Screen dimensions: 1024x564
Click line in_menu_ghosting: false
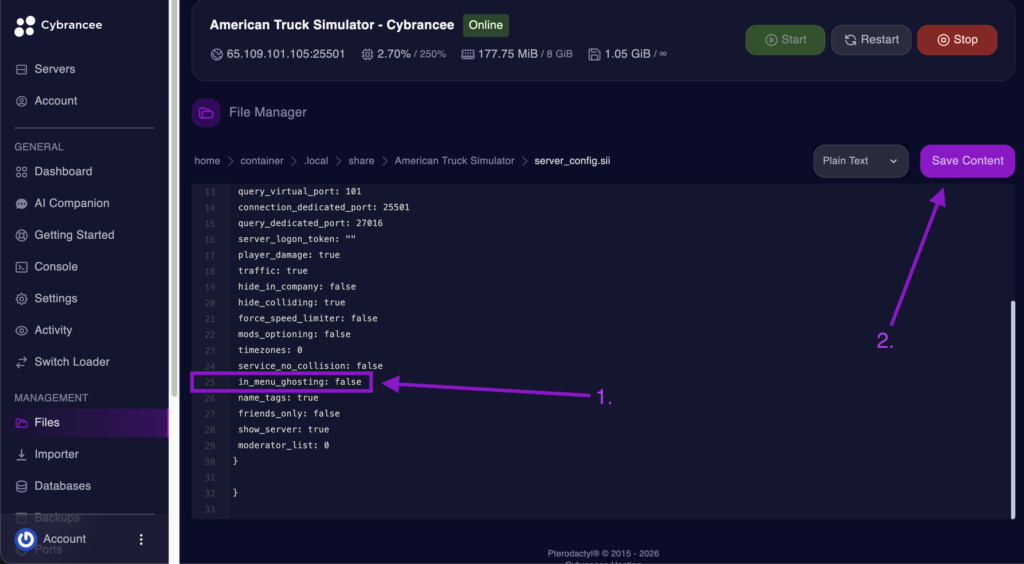(x=300, y=382)
